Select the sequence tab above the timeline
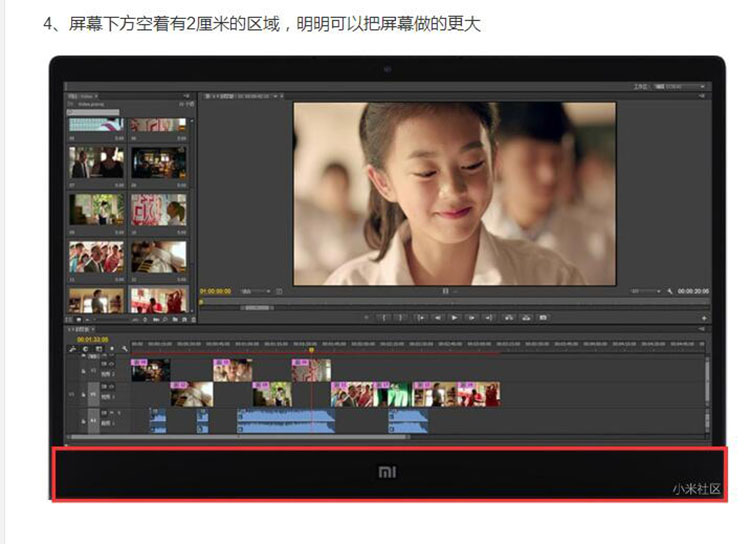This screenshot has height=544, width=750. click(80, 329)
